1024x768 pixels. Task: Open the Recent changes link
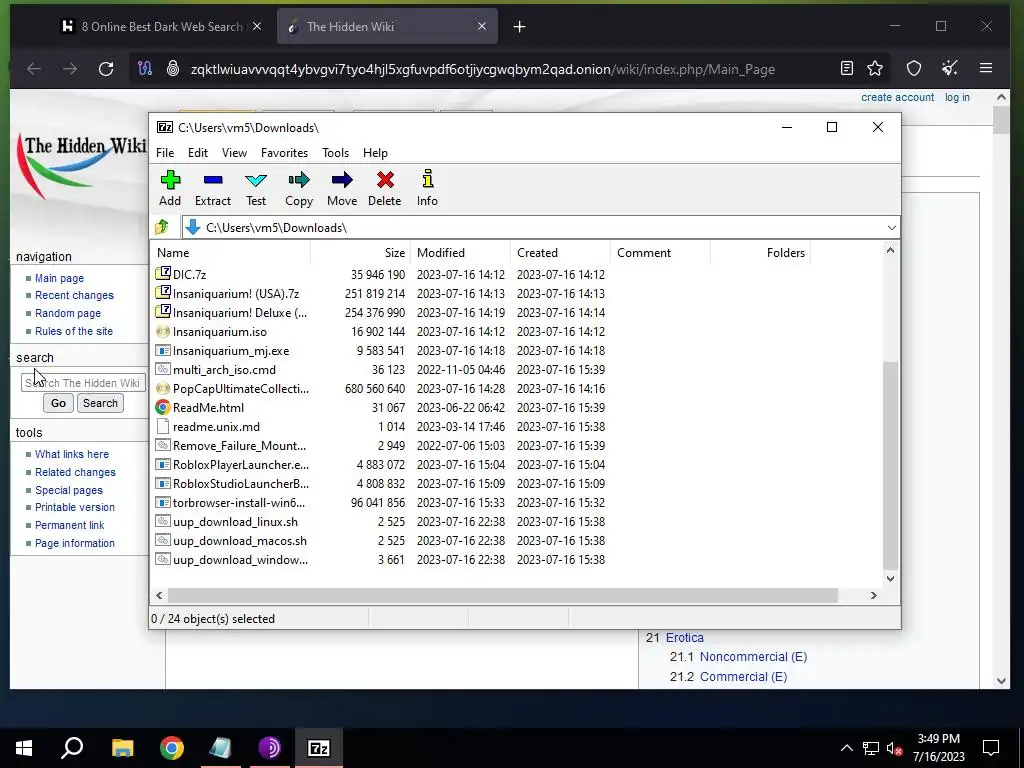[x=74, y=295]
